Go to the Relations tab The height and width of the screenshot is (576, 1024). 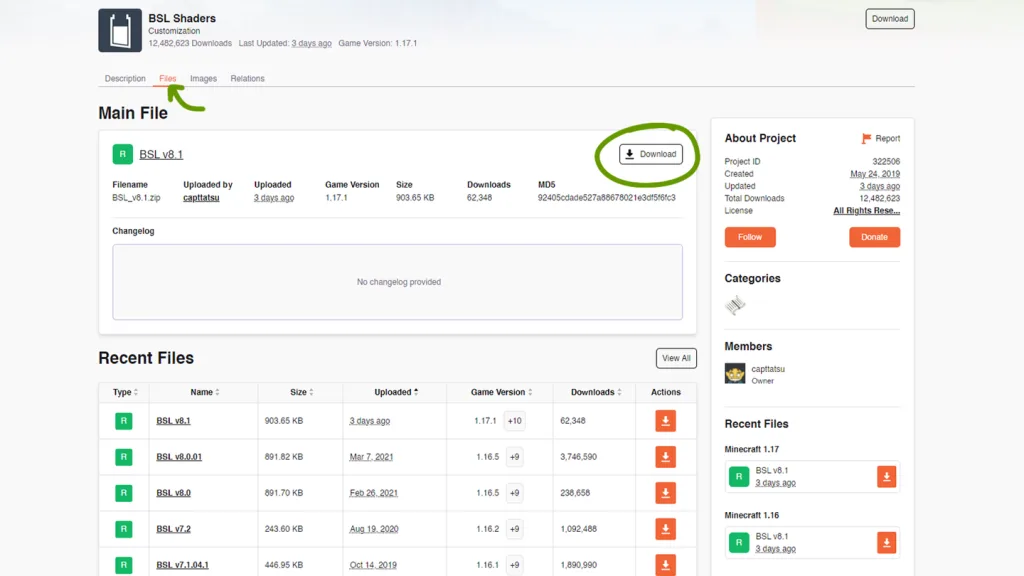247,78
